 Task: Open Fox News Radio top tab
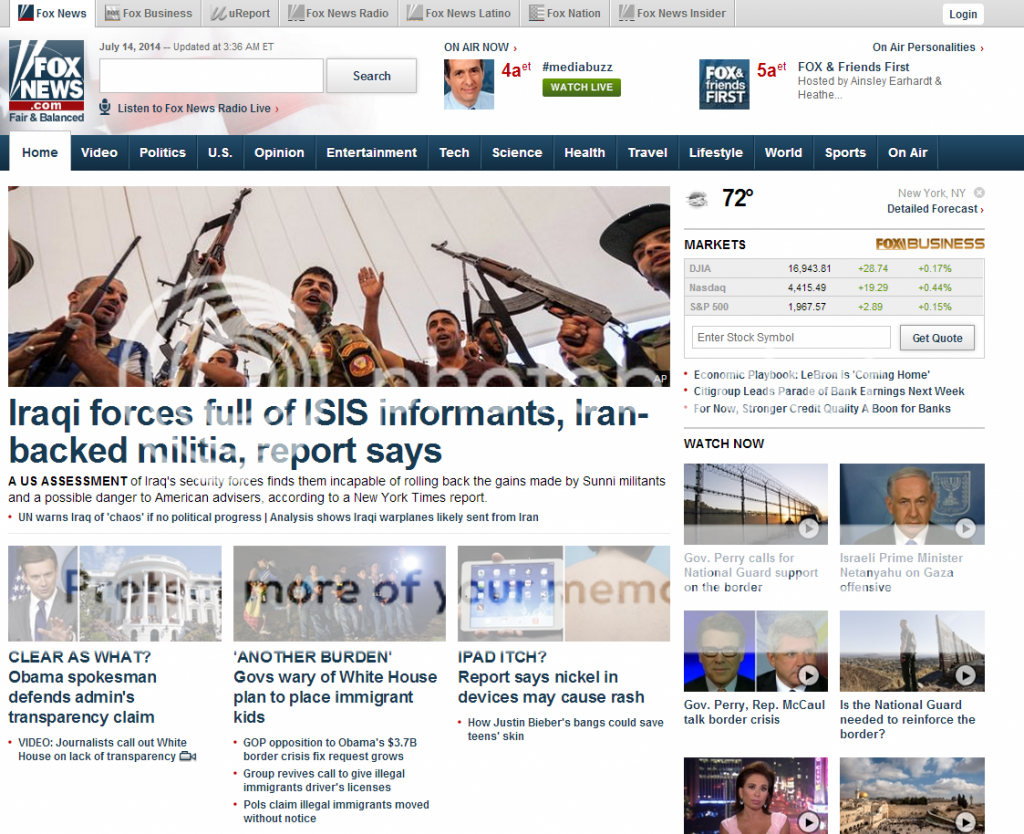pyautogui.click(x=338, y=13)
